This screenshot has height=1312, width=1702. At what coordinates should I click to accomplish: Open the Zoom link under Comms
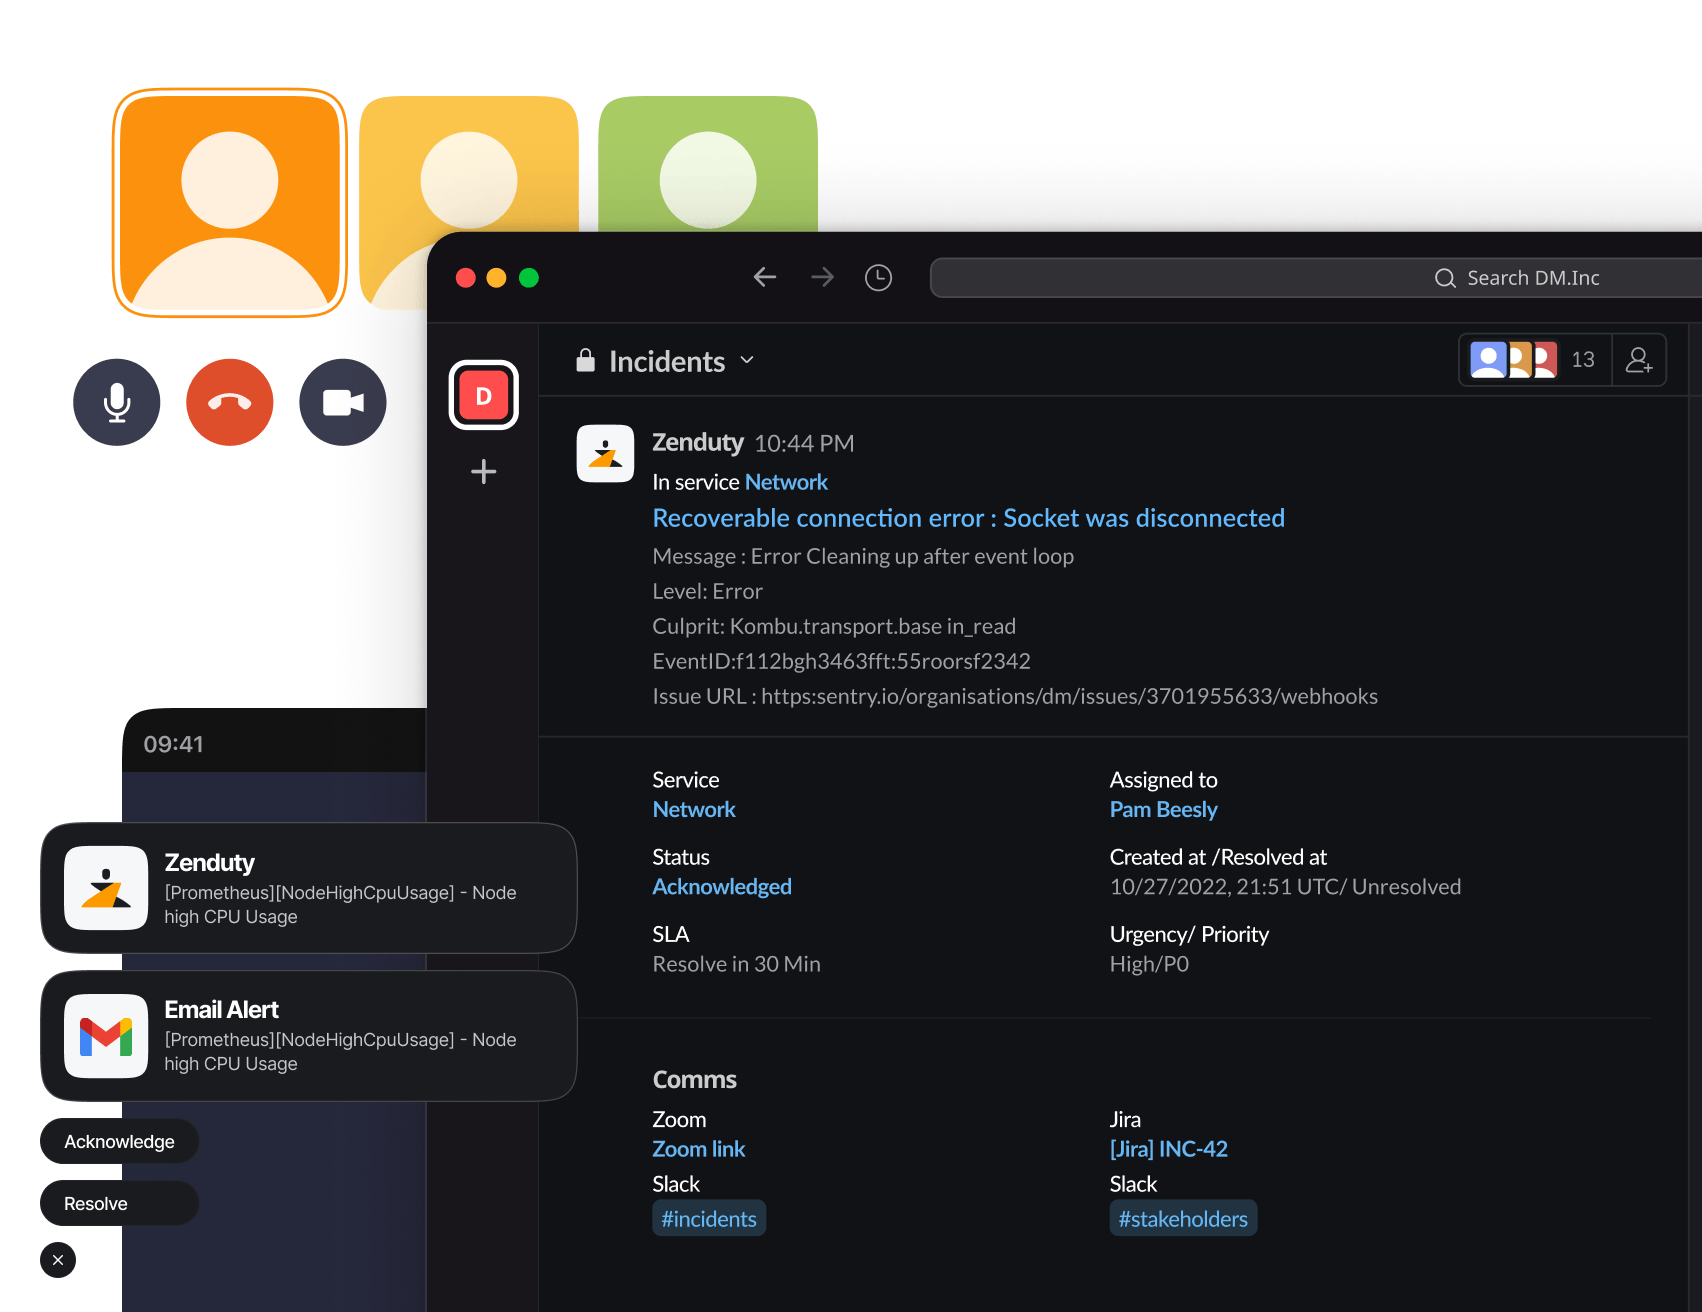tap(698, 1148)
